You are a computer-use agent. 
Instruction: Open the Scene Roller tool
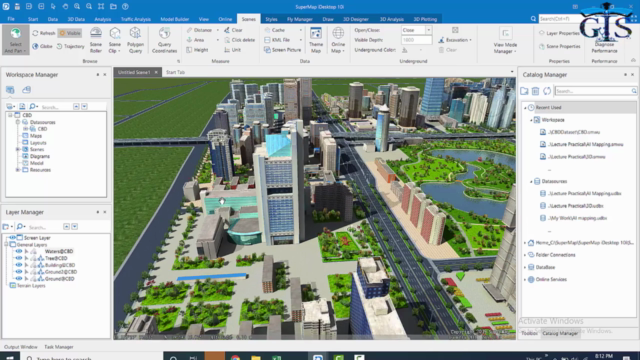coord(96,40)
